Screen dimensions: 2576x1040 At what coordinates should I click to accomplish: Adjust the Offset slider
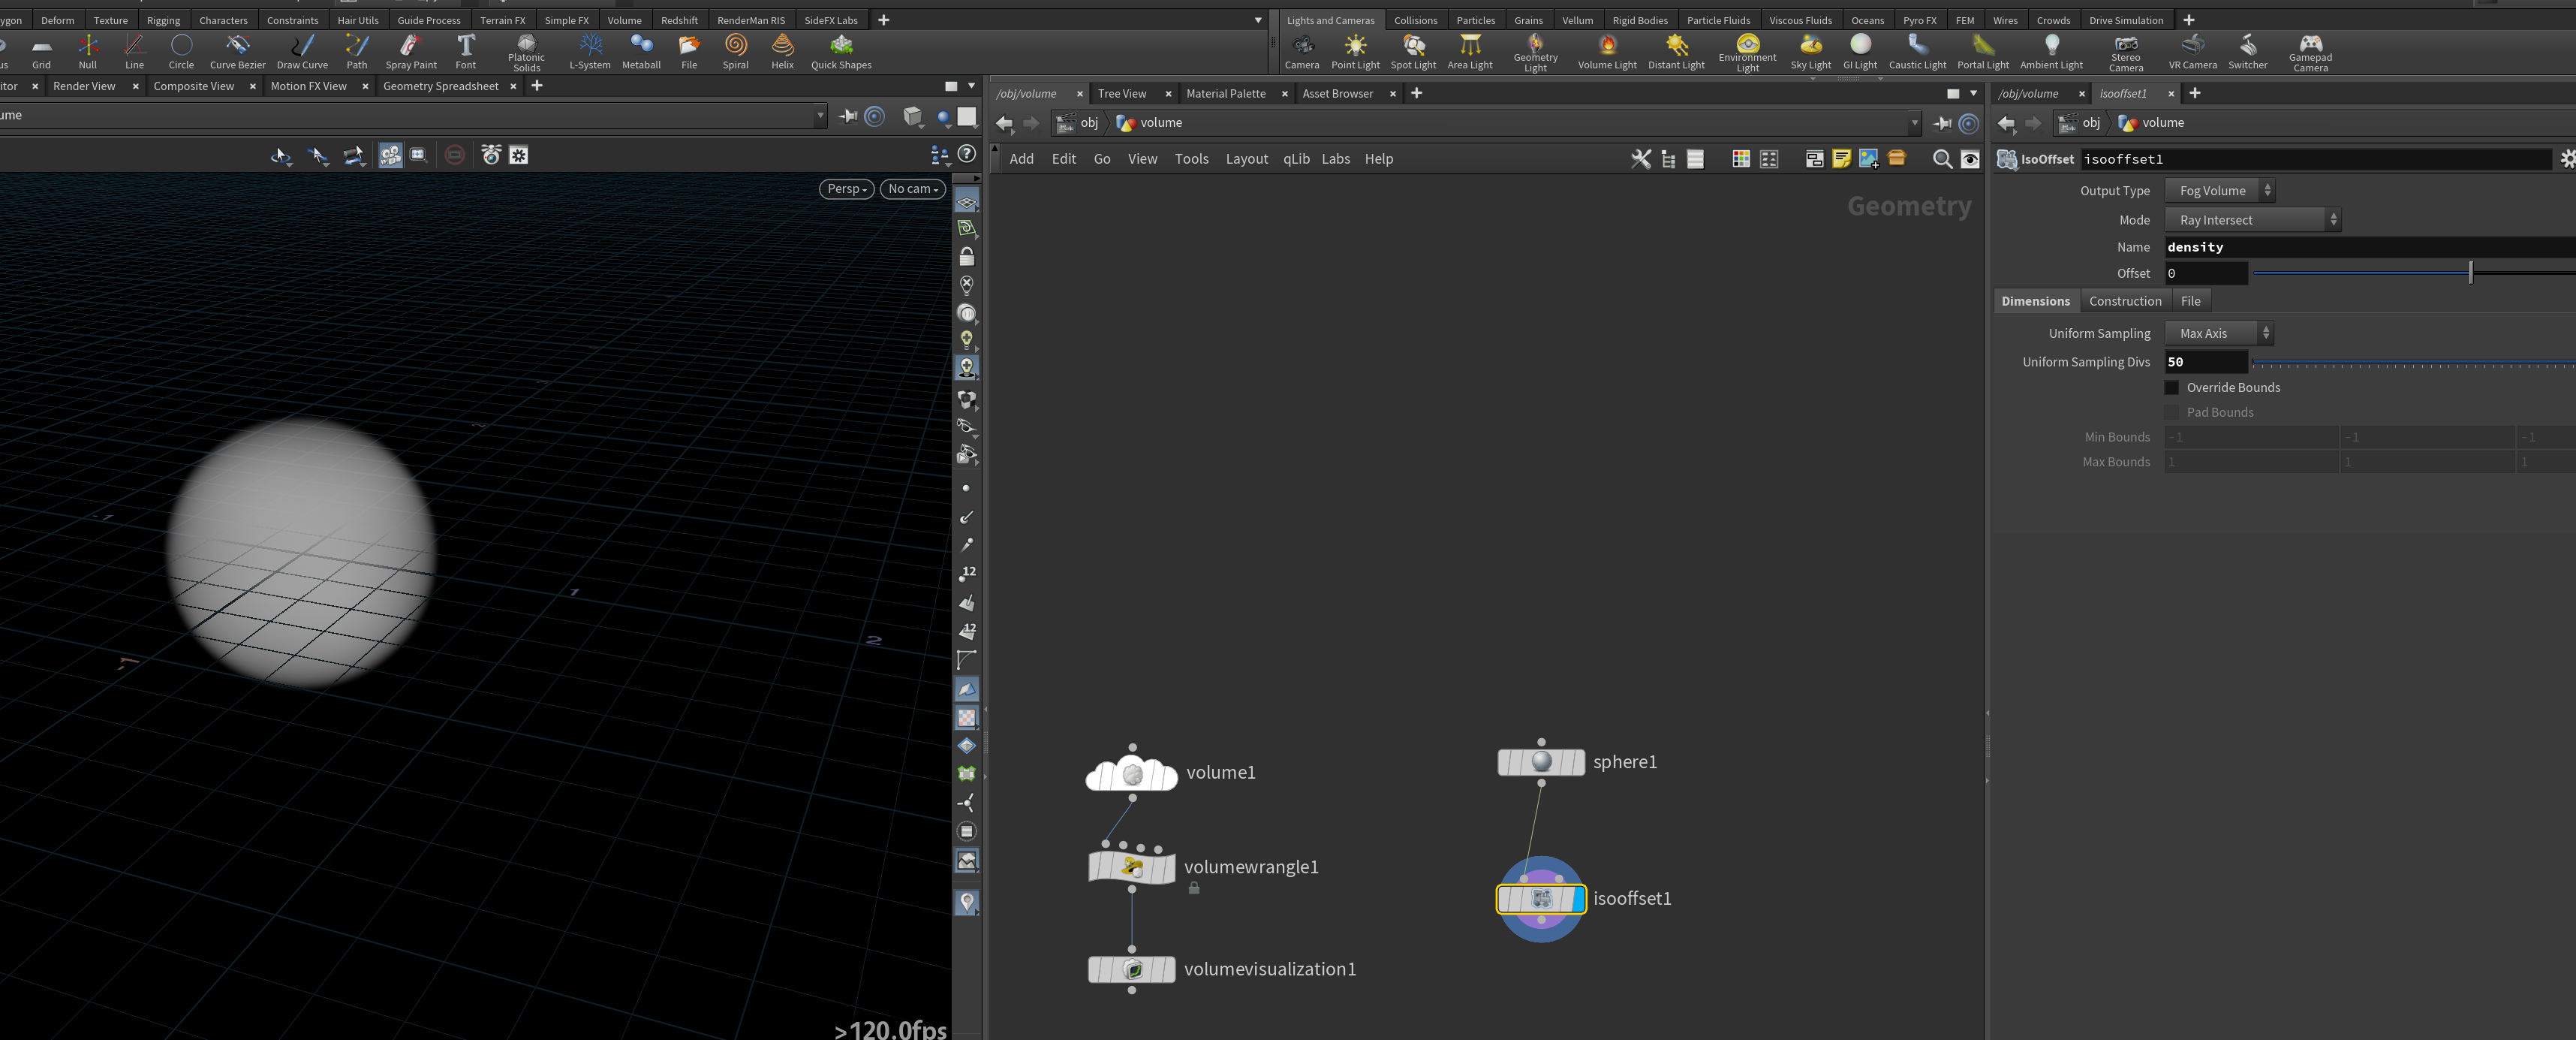[x=2413, y=273]
